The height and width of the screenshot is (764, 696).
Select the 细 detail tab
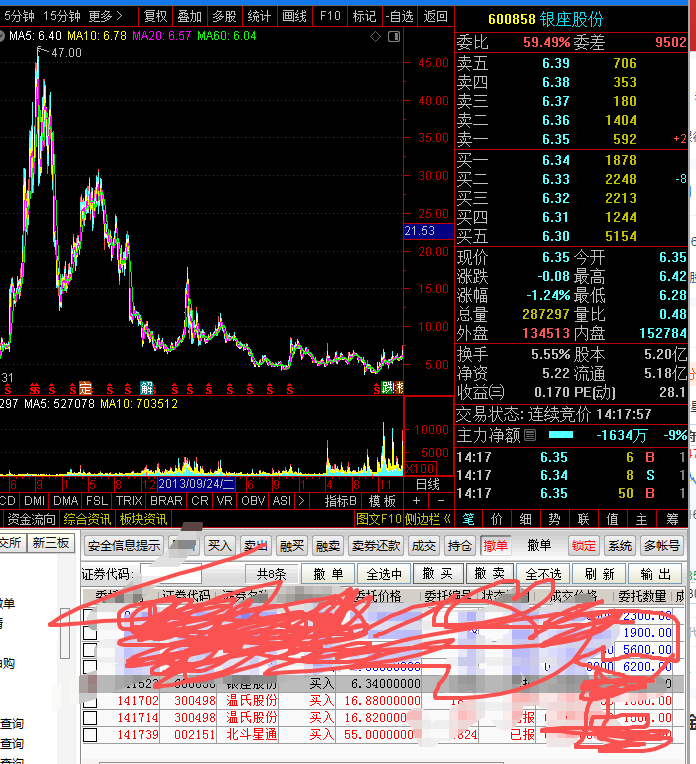(525, 519)
